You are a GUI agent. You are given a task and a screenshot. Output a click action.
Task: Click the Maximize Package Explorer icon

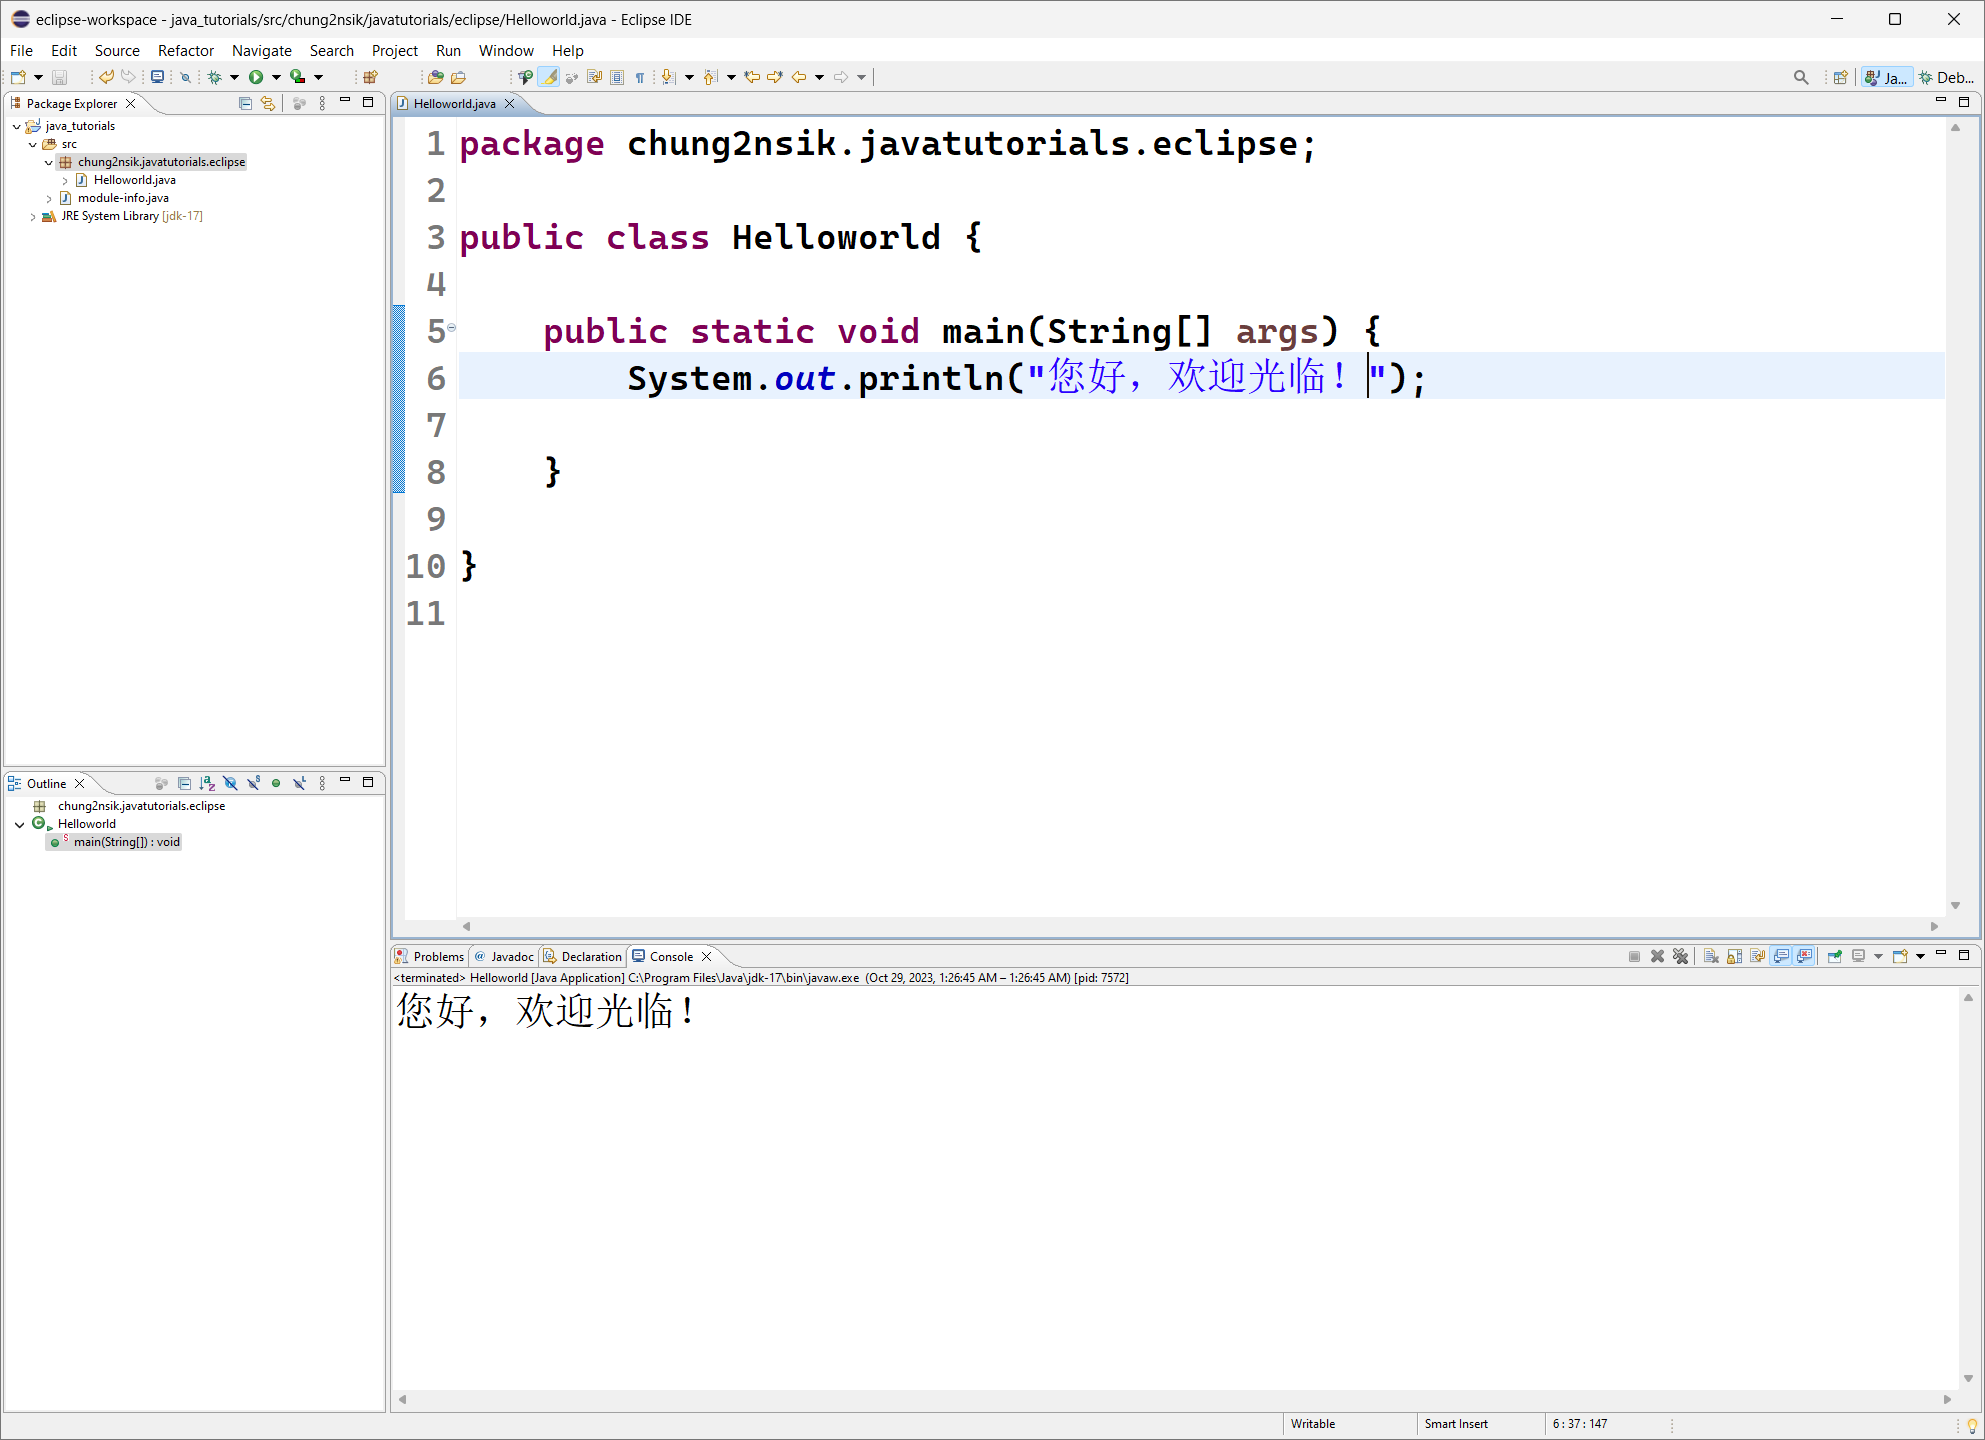click(368, 102)
